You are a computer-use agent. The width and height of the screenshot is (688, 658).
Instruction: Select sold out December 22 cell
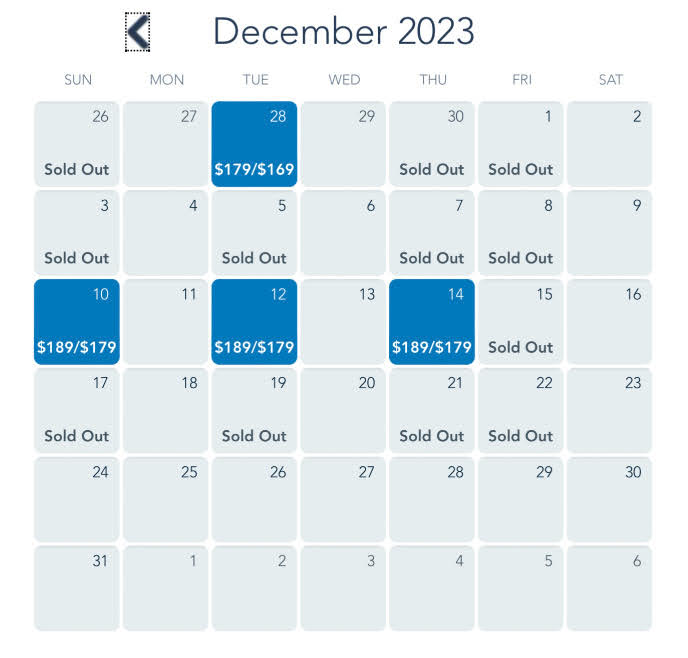520,411
